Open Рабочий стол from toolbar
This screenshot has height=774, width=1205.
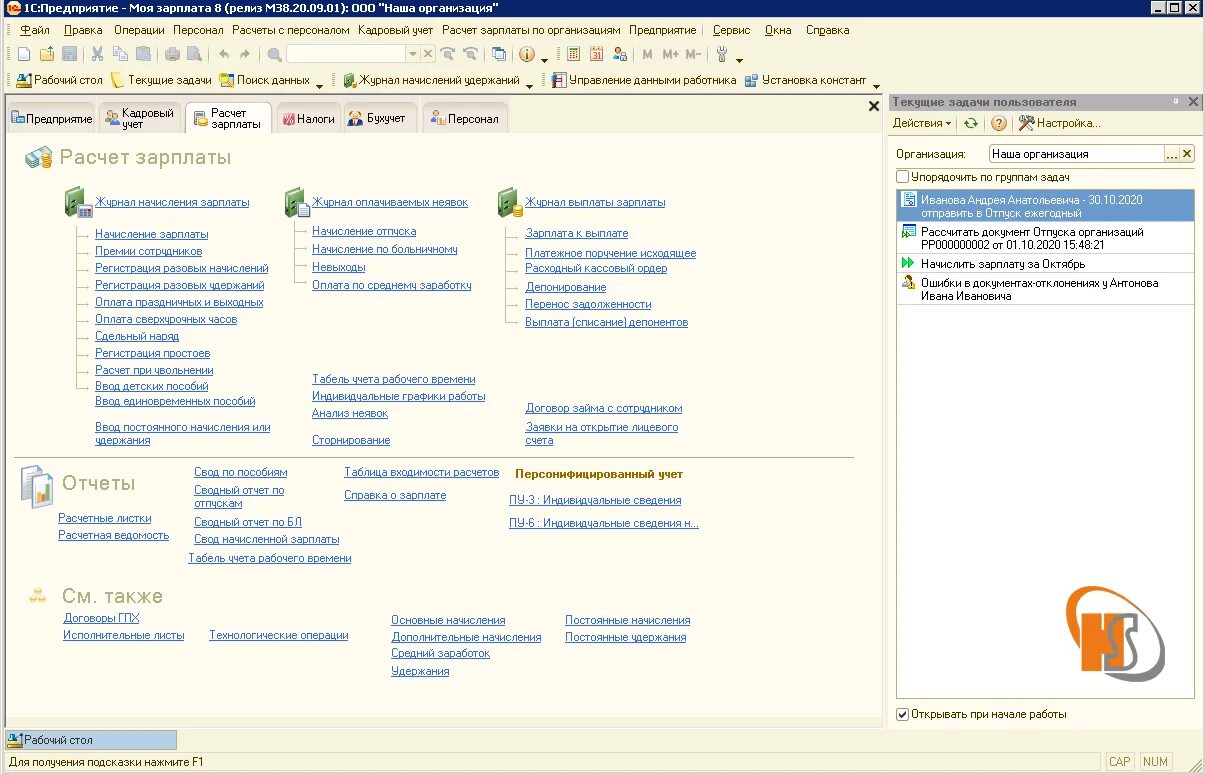tap(60, 80)
